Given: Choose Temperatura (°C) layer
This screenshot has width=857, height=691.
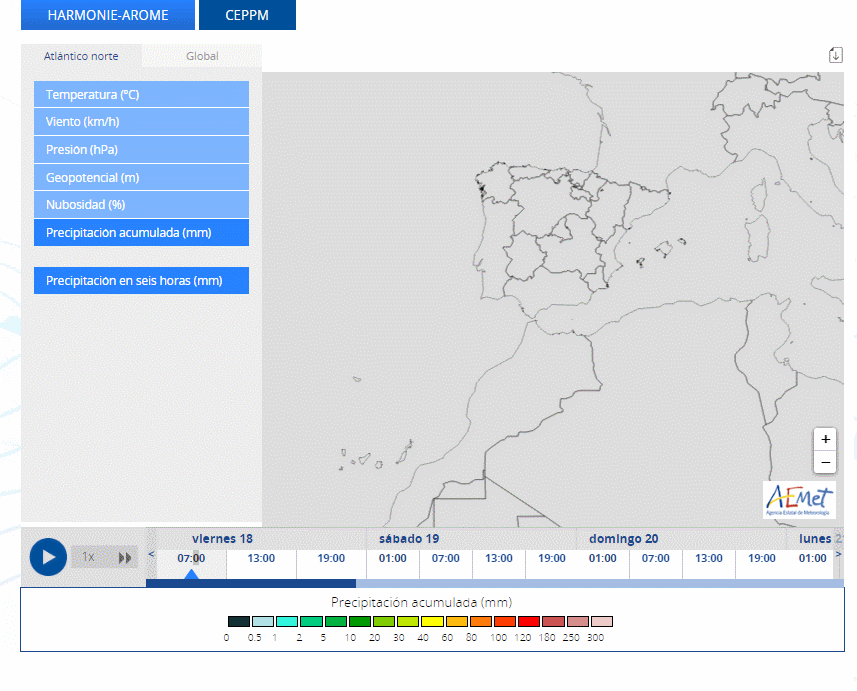Looking at the screenshot, I should coord(141,95).
